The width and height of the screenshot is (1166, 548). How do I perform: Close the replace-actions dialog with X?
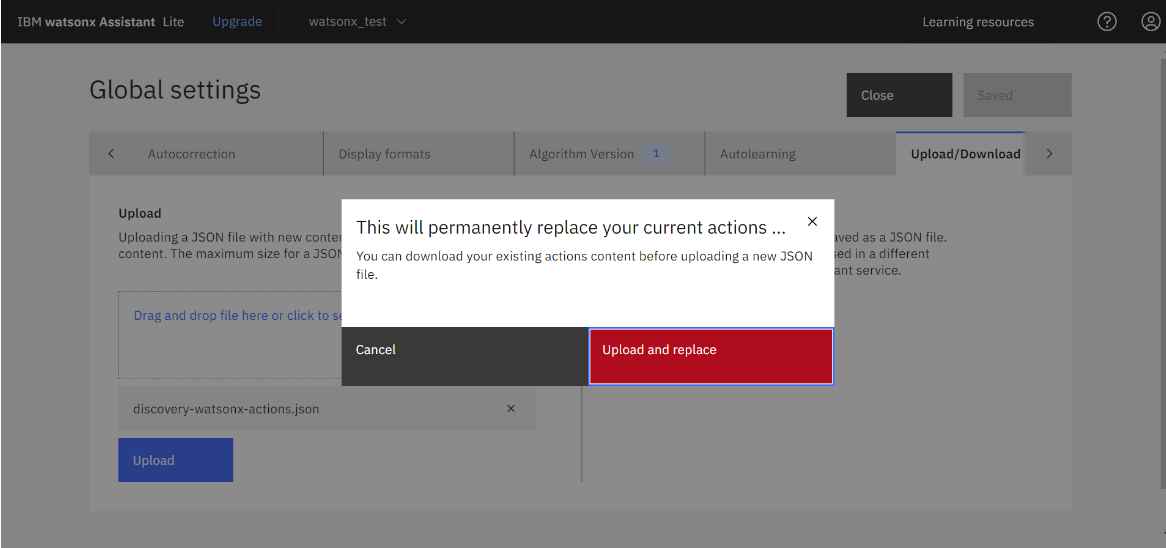812,222
